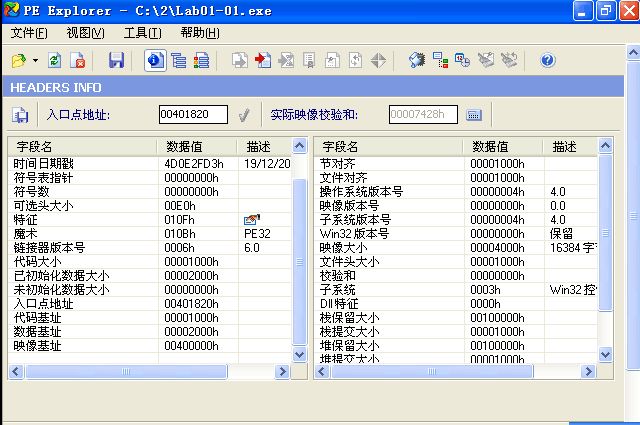Select the 代码基址 row

(x=150, y=318)
